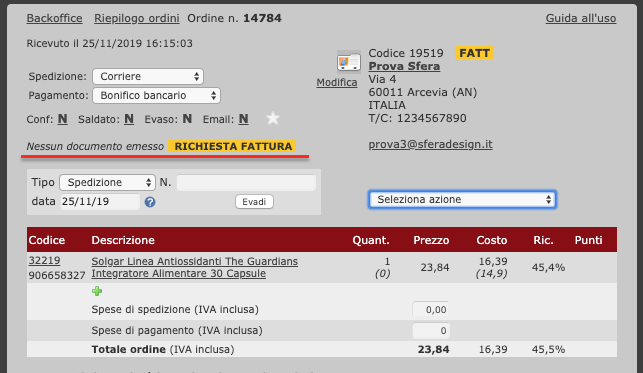The height and width of the screenshot is (373, 643).
Task: Open the Spedizione Corriere dropdown
Action: (x=148, y=76)
